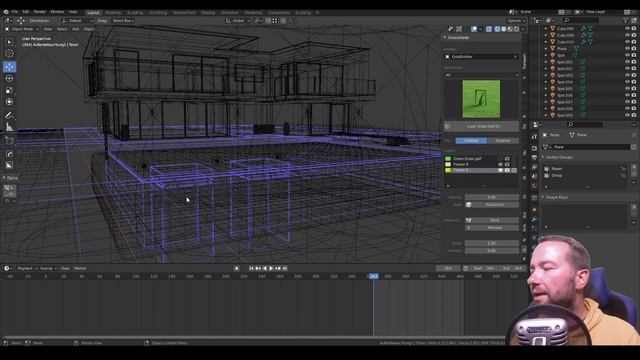Image resolution: width=640 pixels, height=360 pixels.
Task: Expand the Cube.008 outliner row
Action: pos(546,36)
